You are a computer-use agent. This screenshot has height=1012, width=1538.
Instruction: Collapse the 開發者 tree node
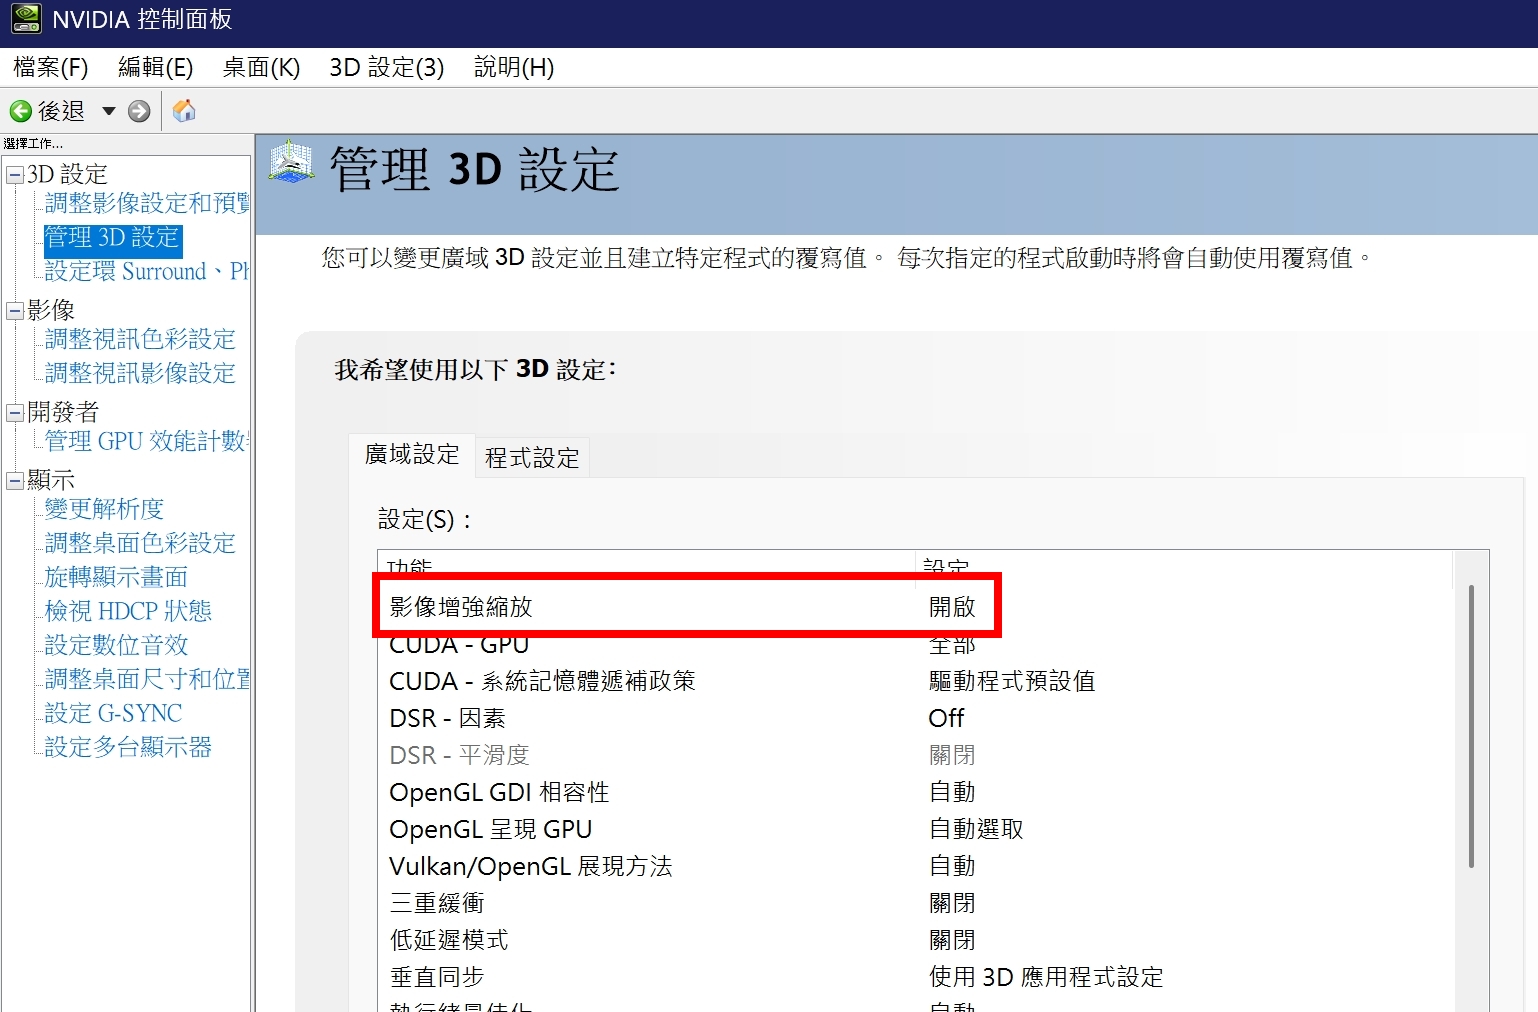click(15, 413)
